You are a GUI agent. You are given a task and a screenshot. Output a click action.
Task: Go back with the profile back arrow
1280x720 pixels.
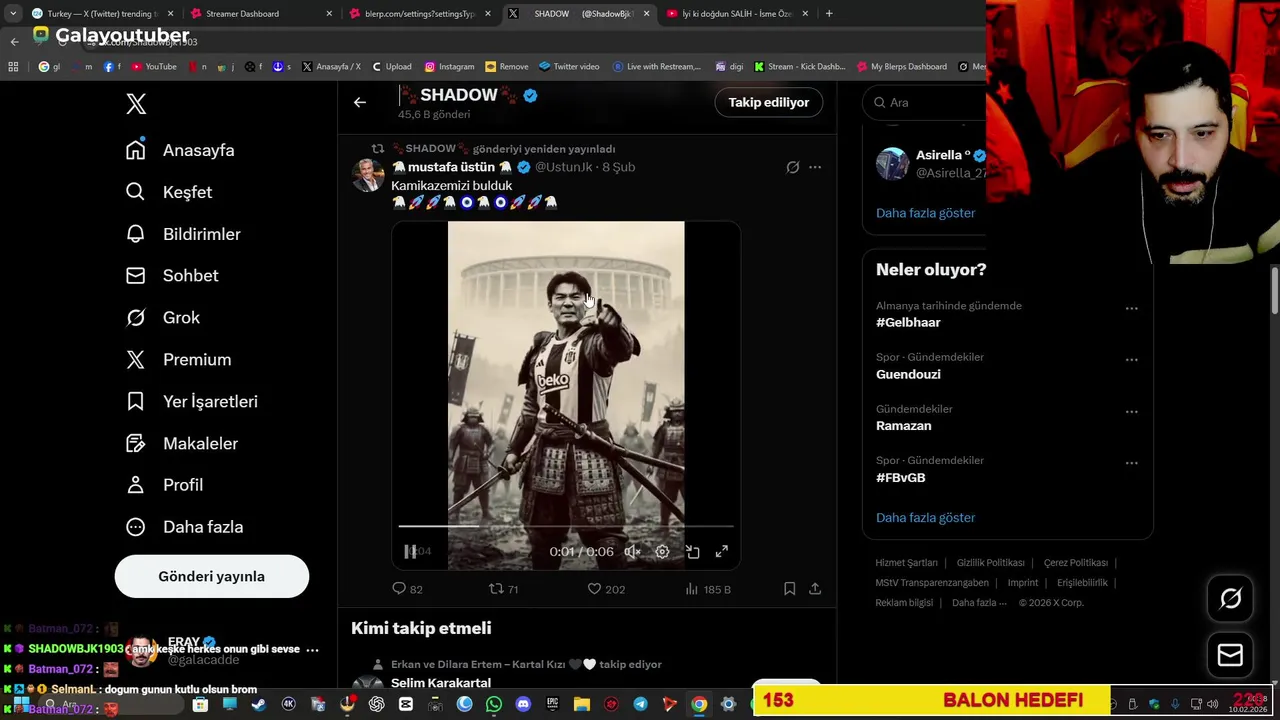pos(360,102)
